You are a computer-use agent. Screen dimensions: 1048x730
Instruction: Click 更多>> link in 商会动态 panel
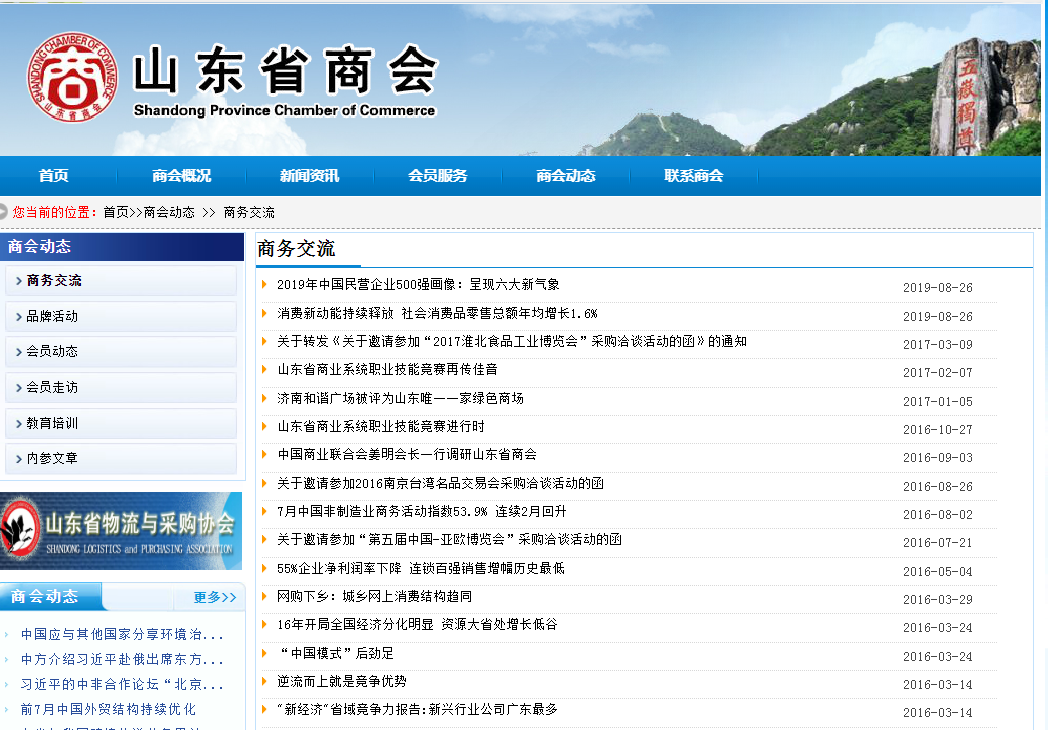214,597
